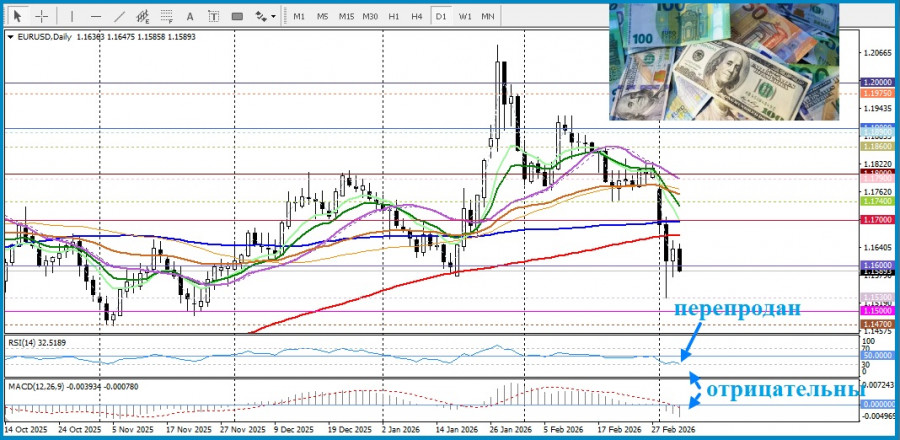
Task: Select the Fibonacci retracement tool
Action: pos(169,16)
